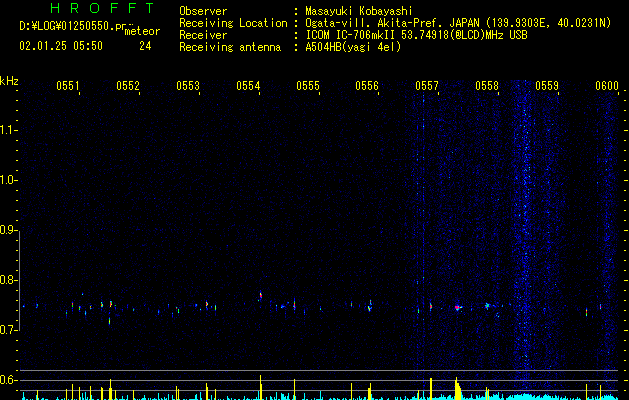
Task: Click the 0558 time marker
Action: click(x=487, y=86)
